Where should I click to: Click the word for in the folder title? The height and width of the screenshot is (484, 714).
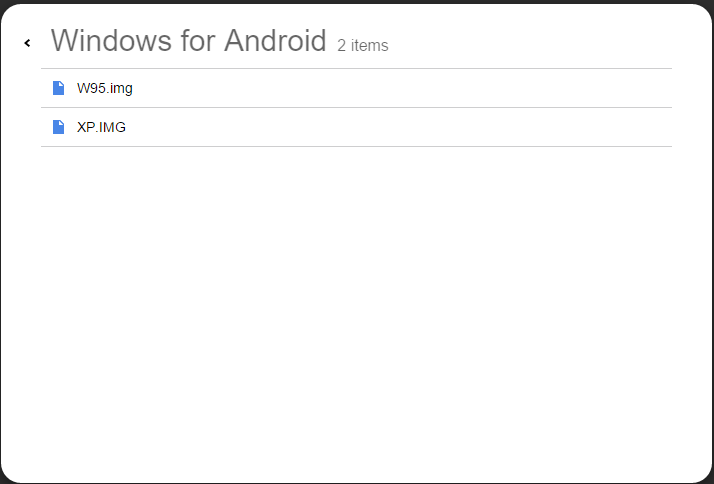point(198,41)
